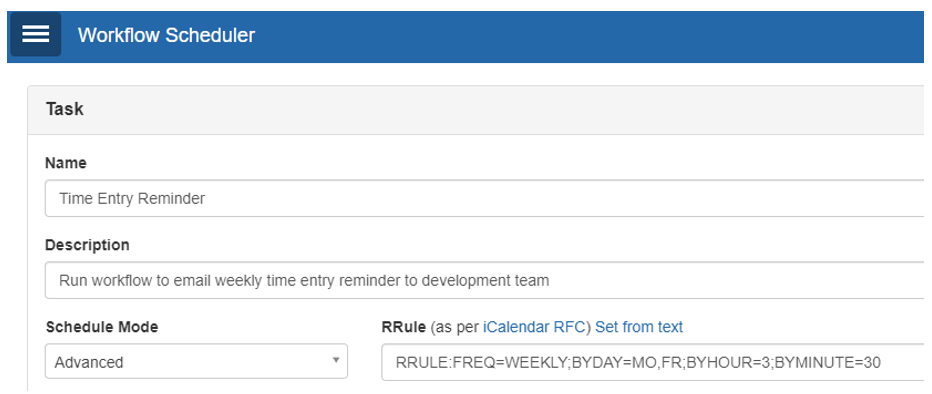Place cursor after BYMINUTE=30 in RRule

(882, 362)
